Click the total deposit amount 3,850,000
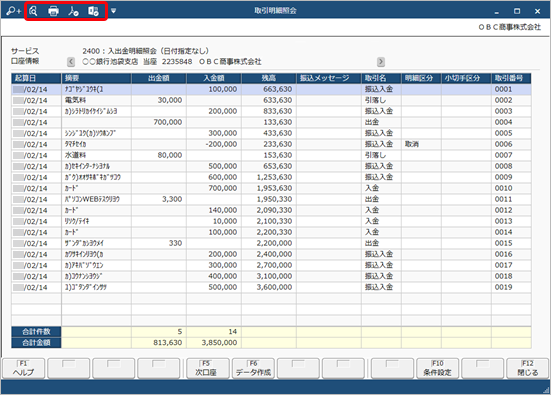This screenshot has height=395, width=551. tap(214, 343)
